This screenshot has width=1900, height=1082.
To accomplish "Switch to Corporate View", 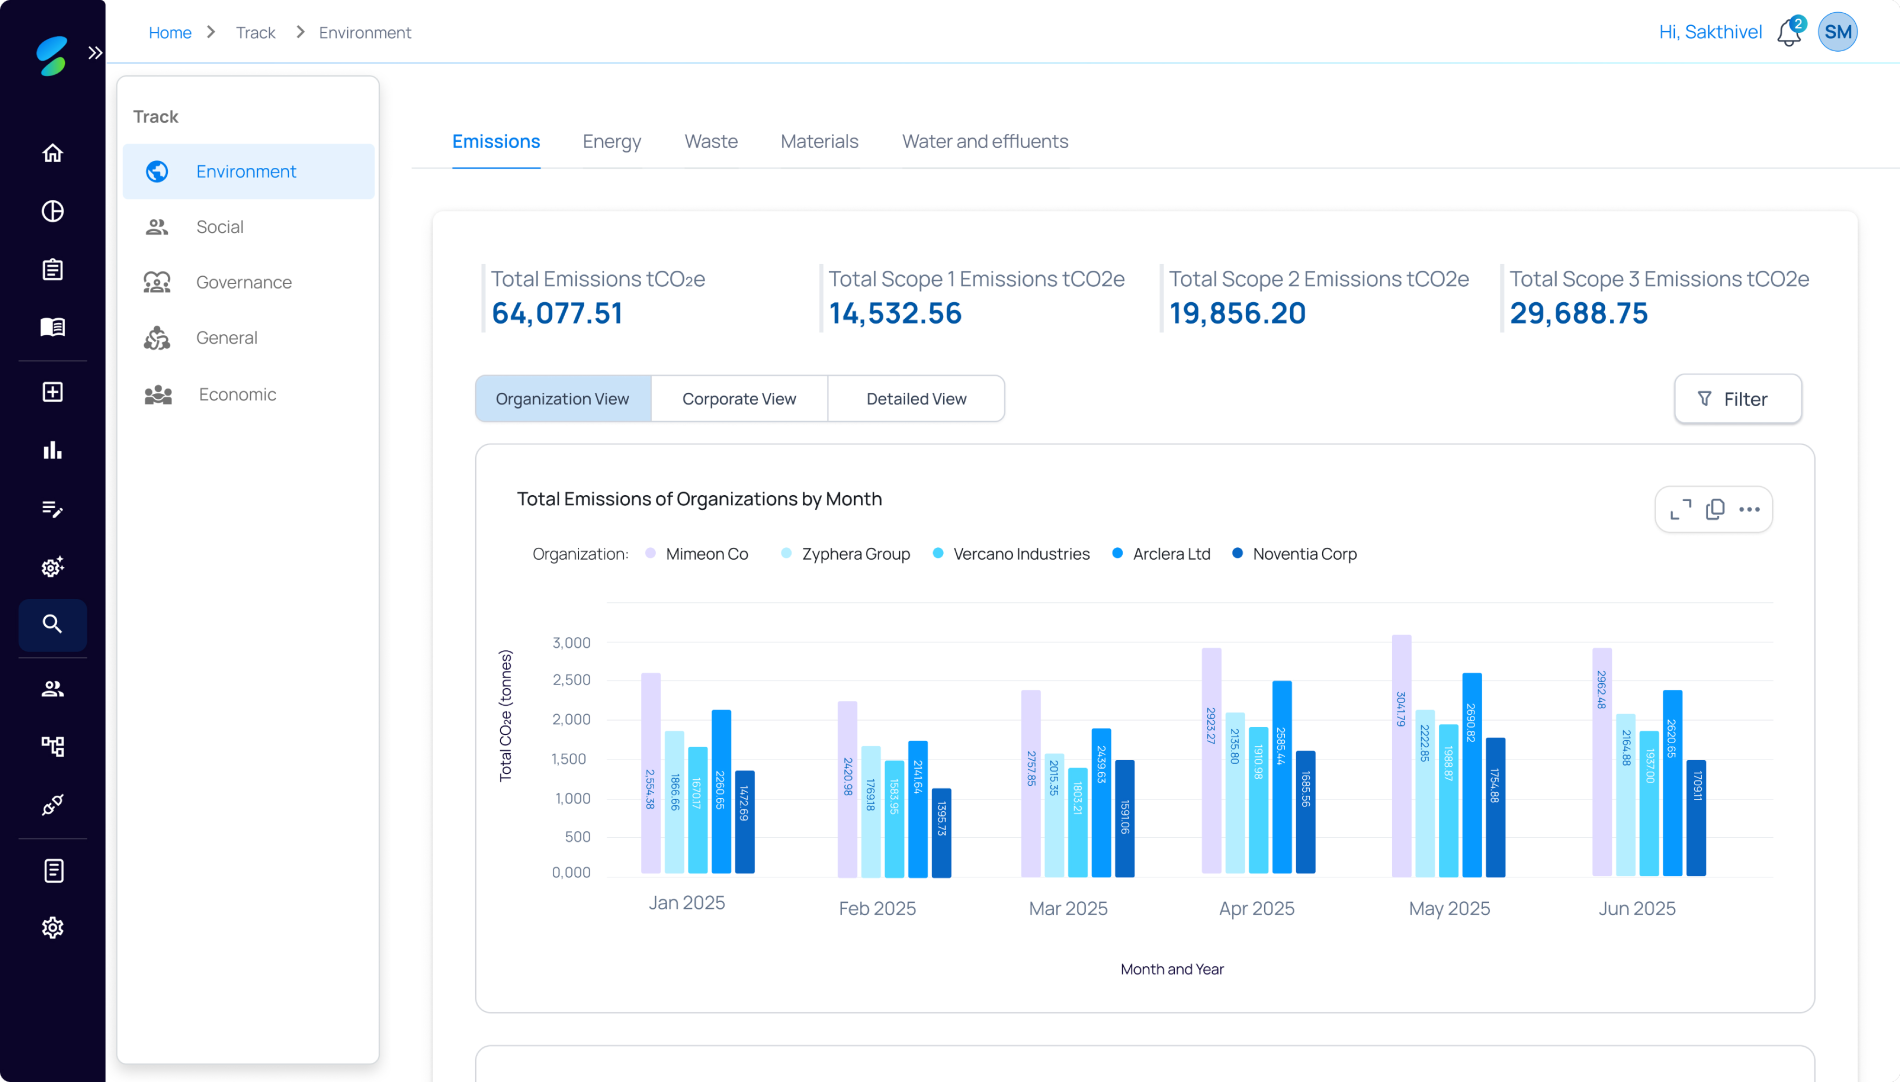I will (739, 399).
